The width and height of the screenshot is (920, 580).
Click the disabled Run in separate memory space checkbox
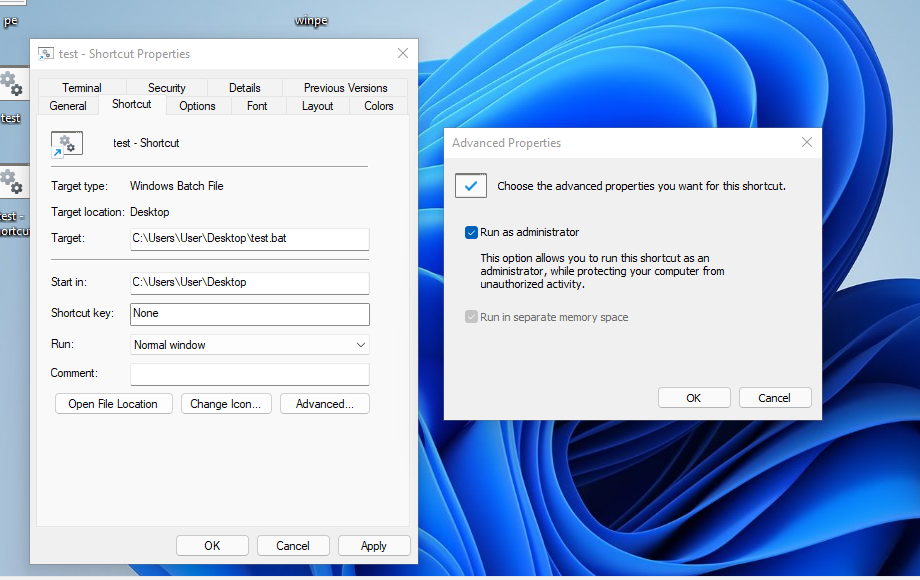pos(471,317)
